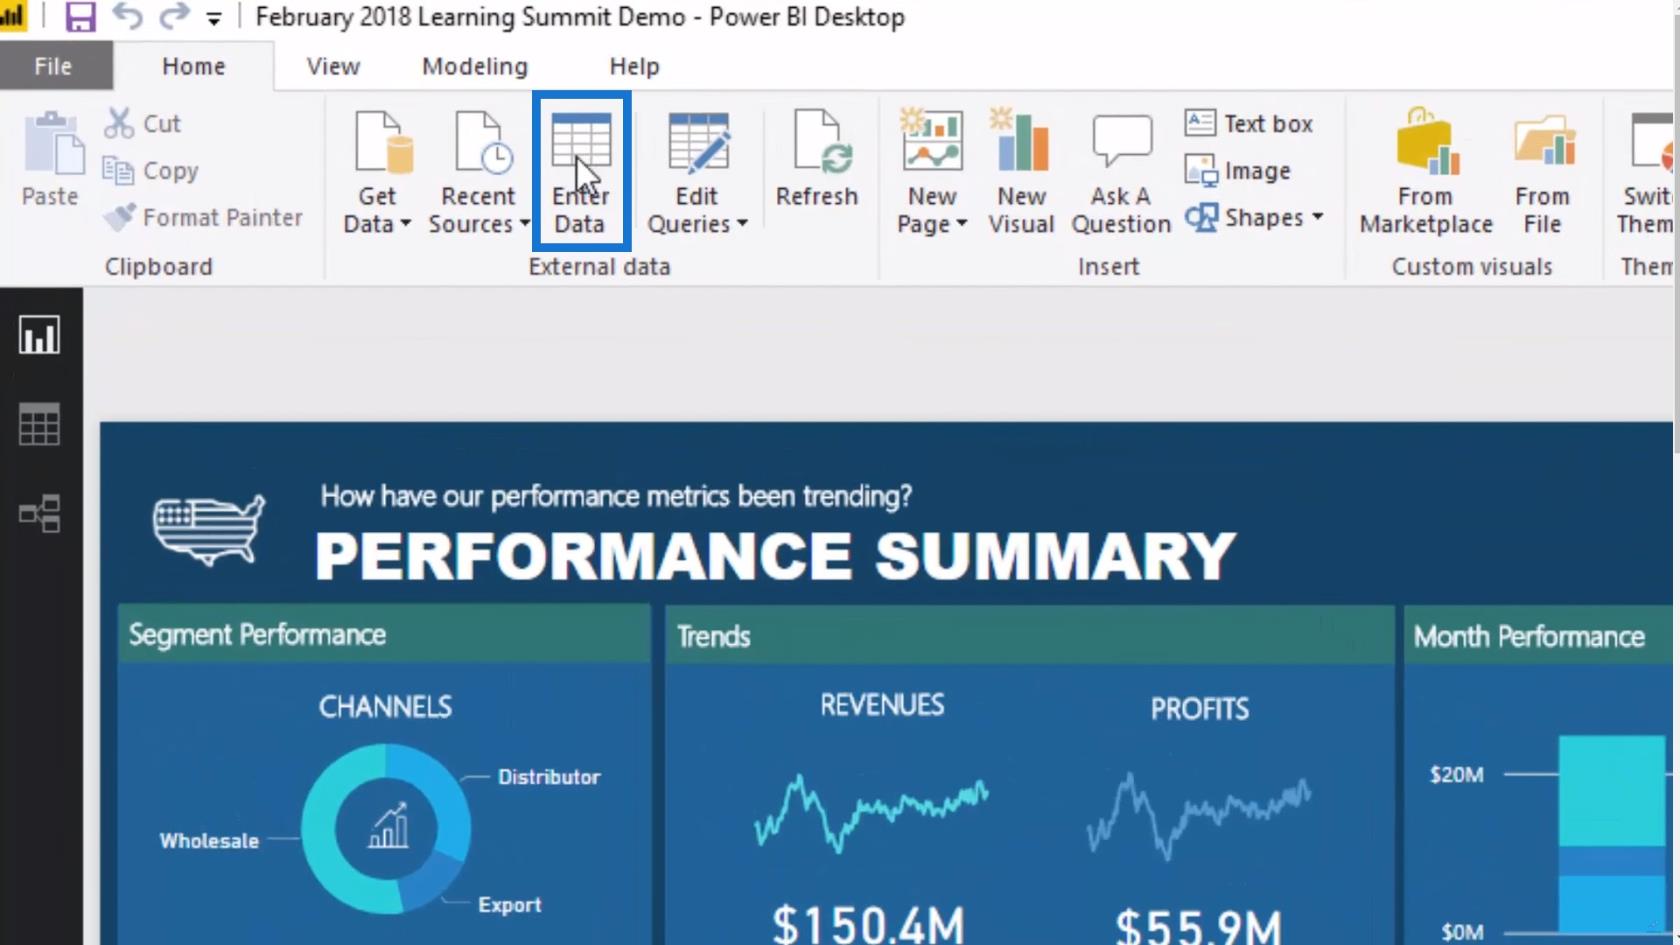Click the $55.9M profit value

click(1198, 926)
